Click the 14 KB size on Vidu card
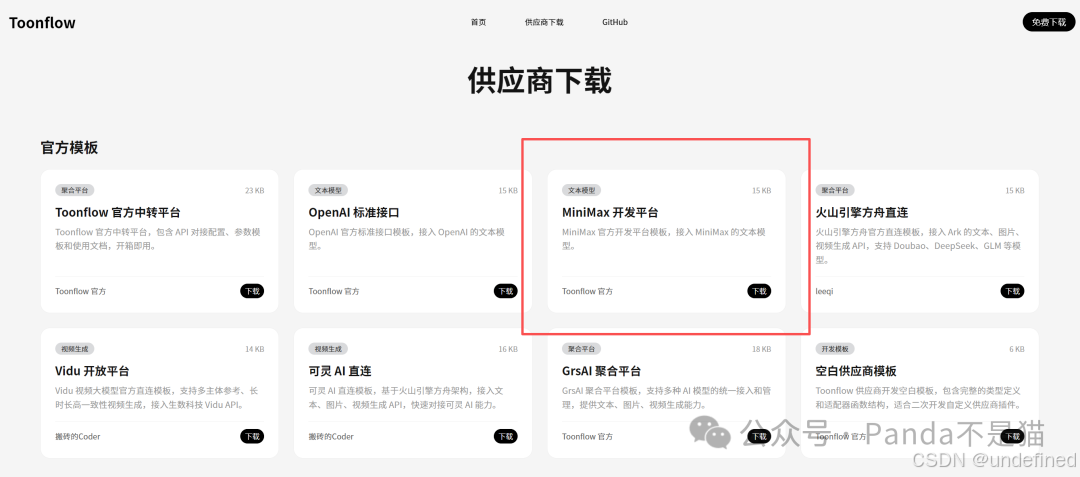 pyautogui.click(x=255, y=349)
